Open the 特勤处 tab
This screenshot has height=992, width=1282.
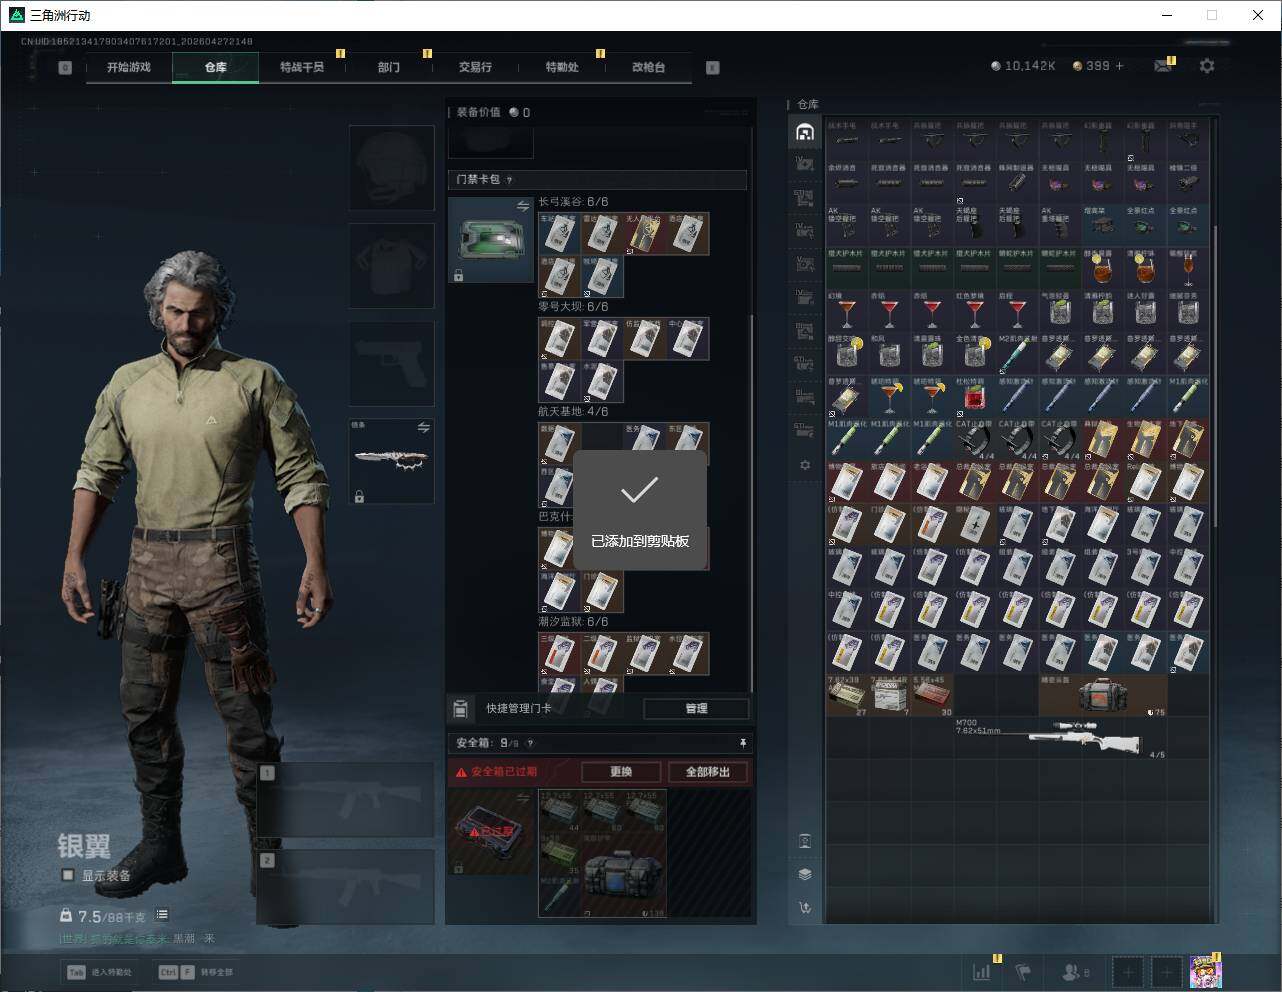(562, 67)
